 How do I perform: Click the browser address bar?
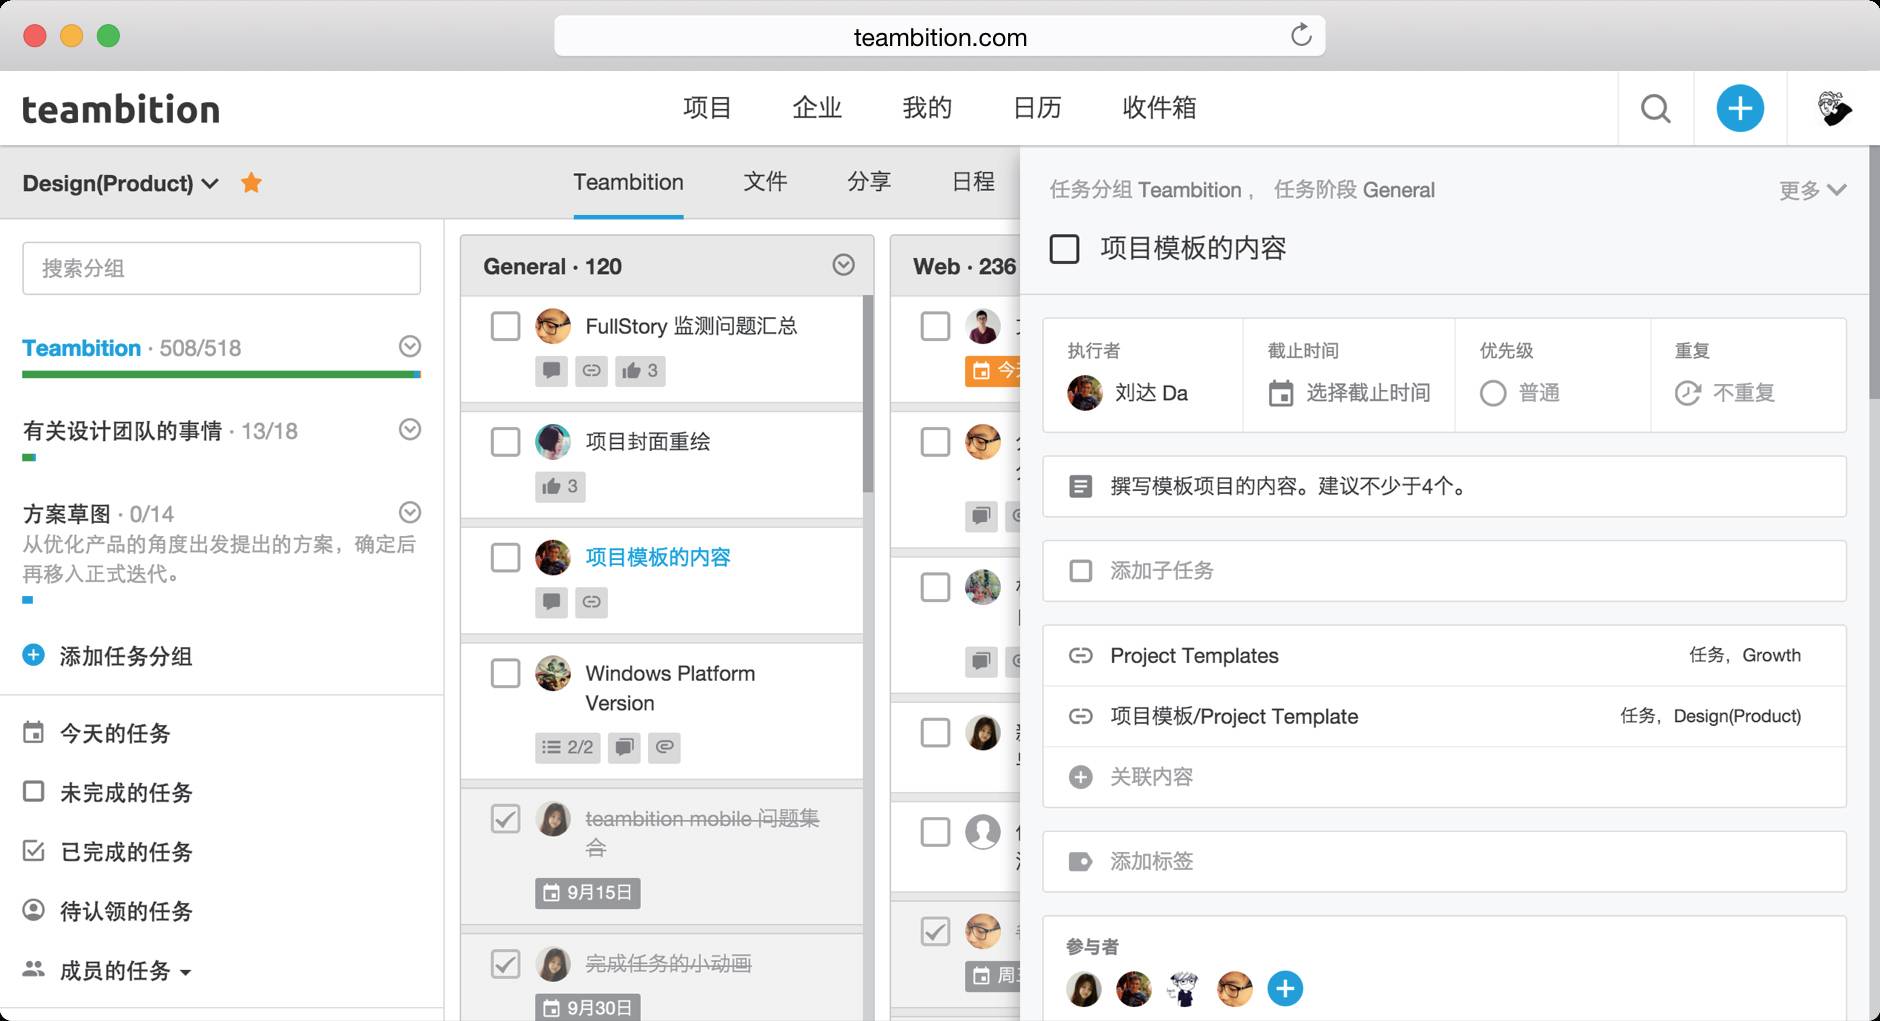939,36
